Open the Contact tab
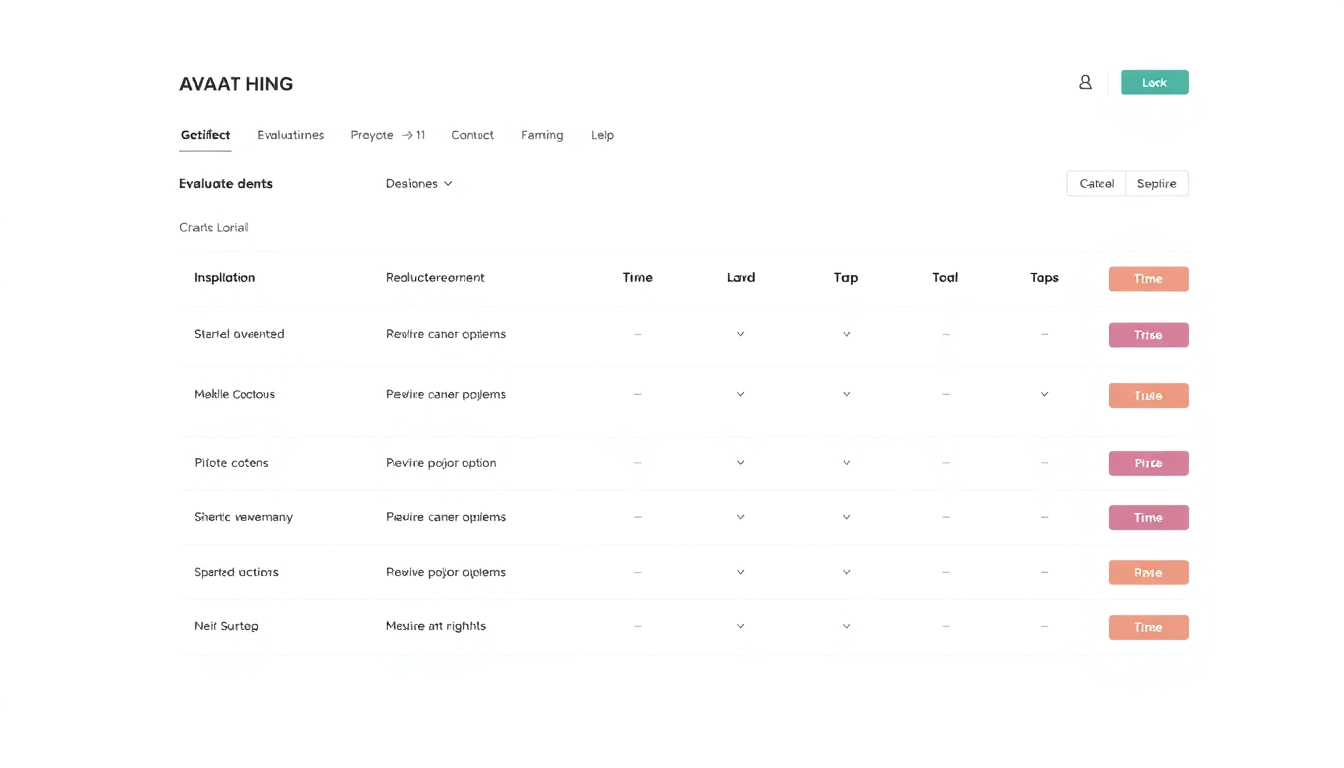The width and height of the screenshot is (1344, 768). click(472, 134)
